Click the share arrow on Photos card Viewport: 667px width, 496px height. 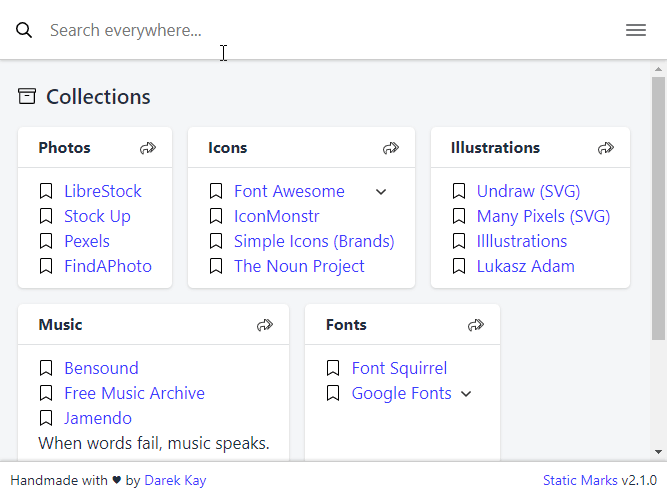point(148,148)
